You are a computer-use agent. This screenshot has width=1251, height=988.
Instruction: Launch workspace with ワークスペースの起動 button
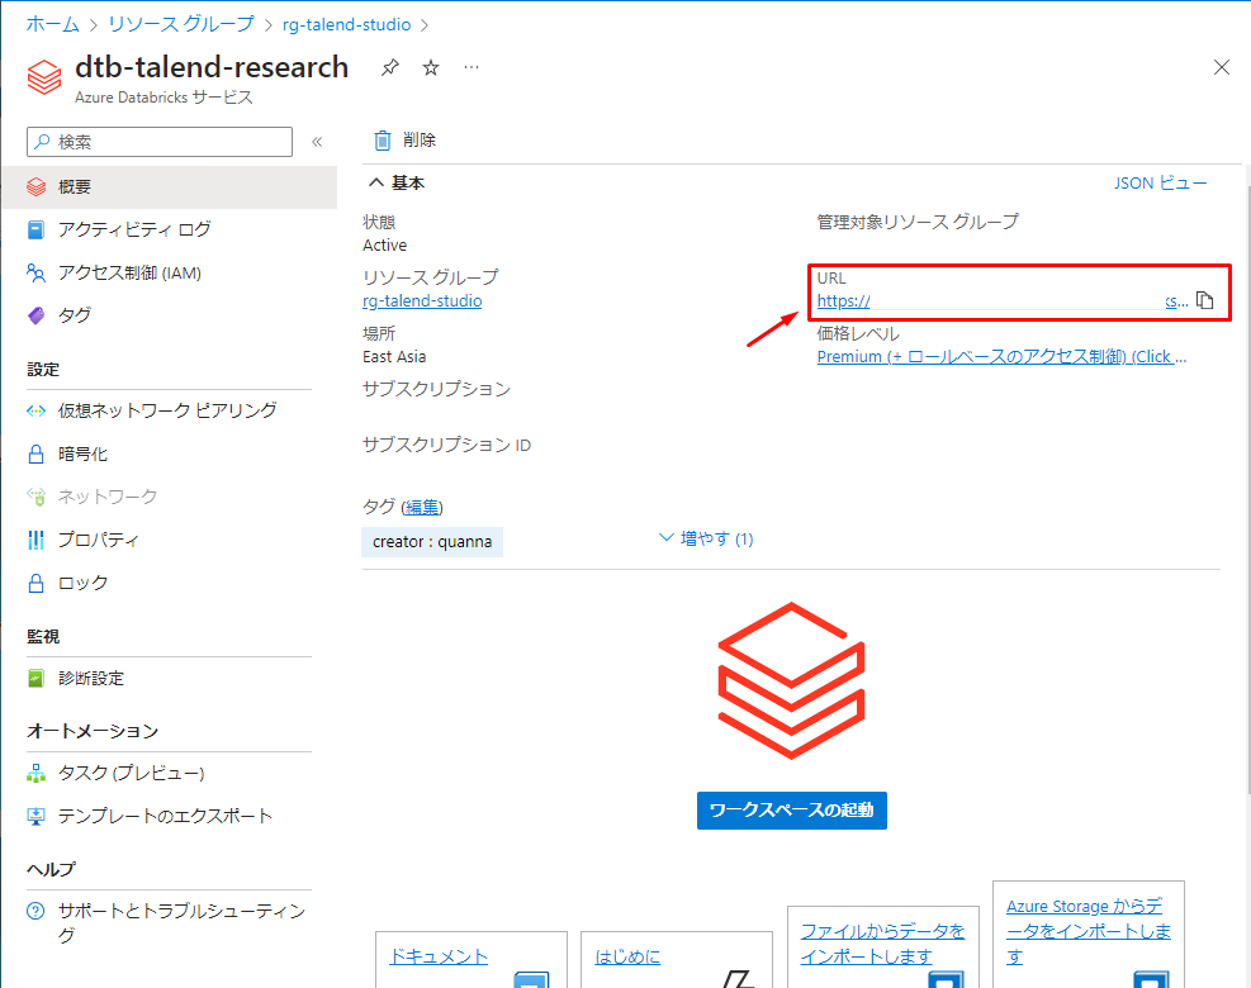point(791,810)
